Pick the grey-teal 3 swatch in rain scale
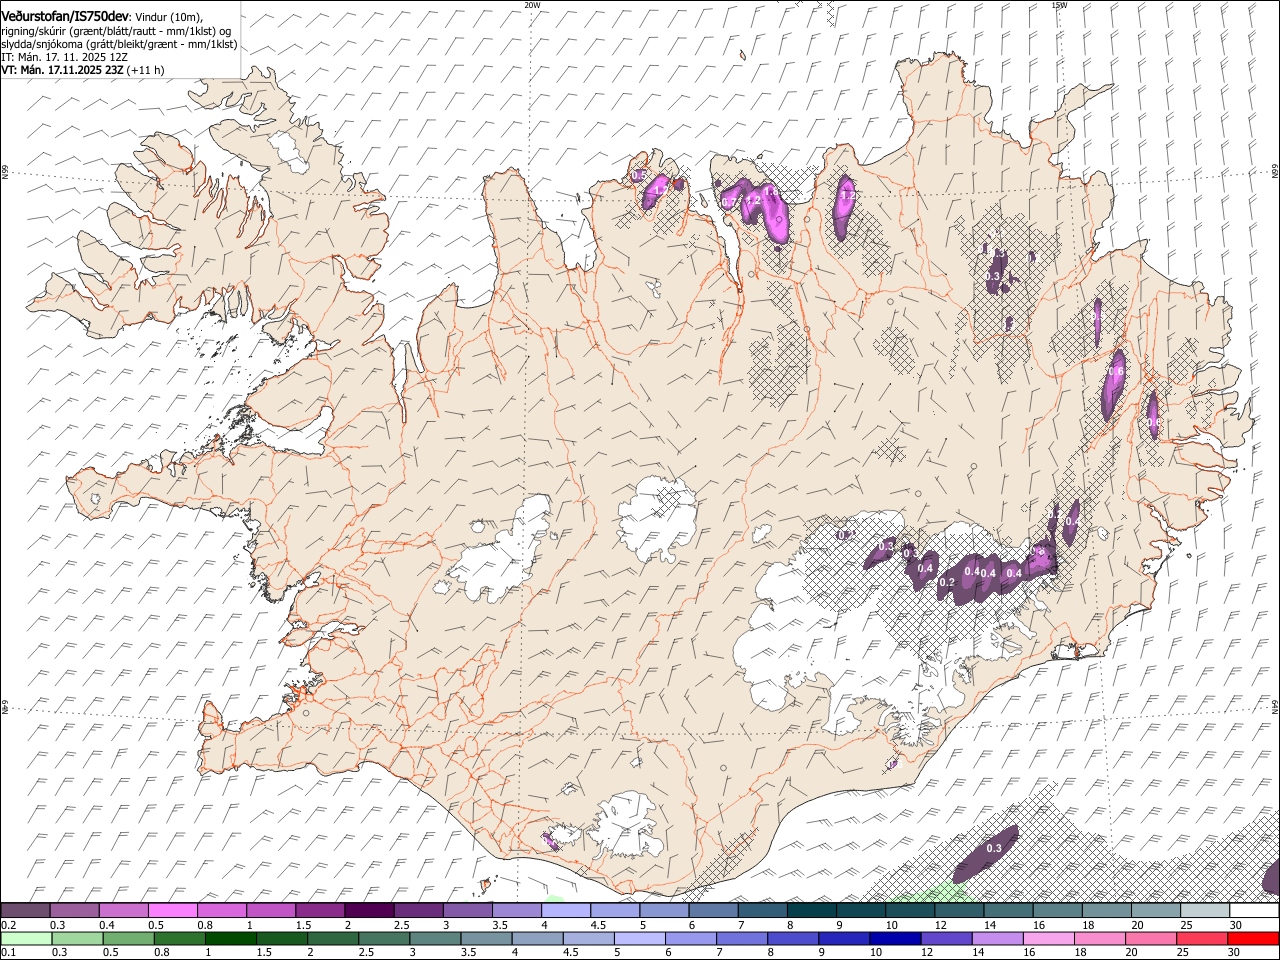This screenshot has height=960, width=1280. click(434, 938)
